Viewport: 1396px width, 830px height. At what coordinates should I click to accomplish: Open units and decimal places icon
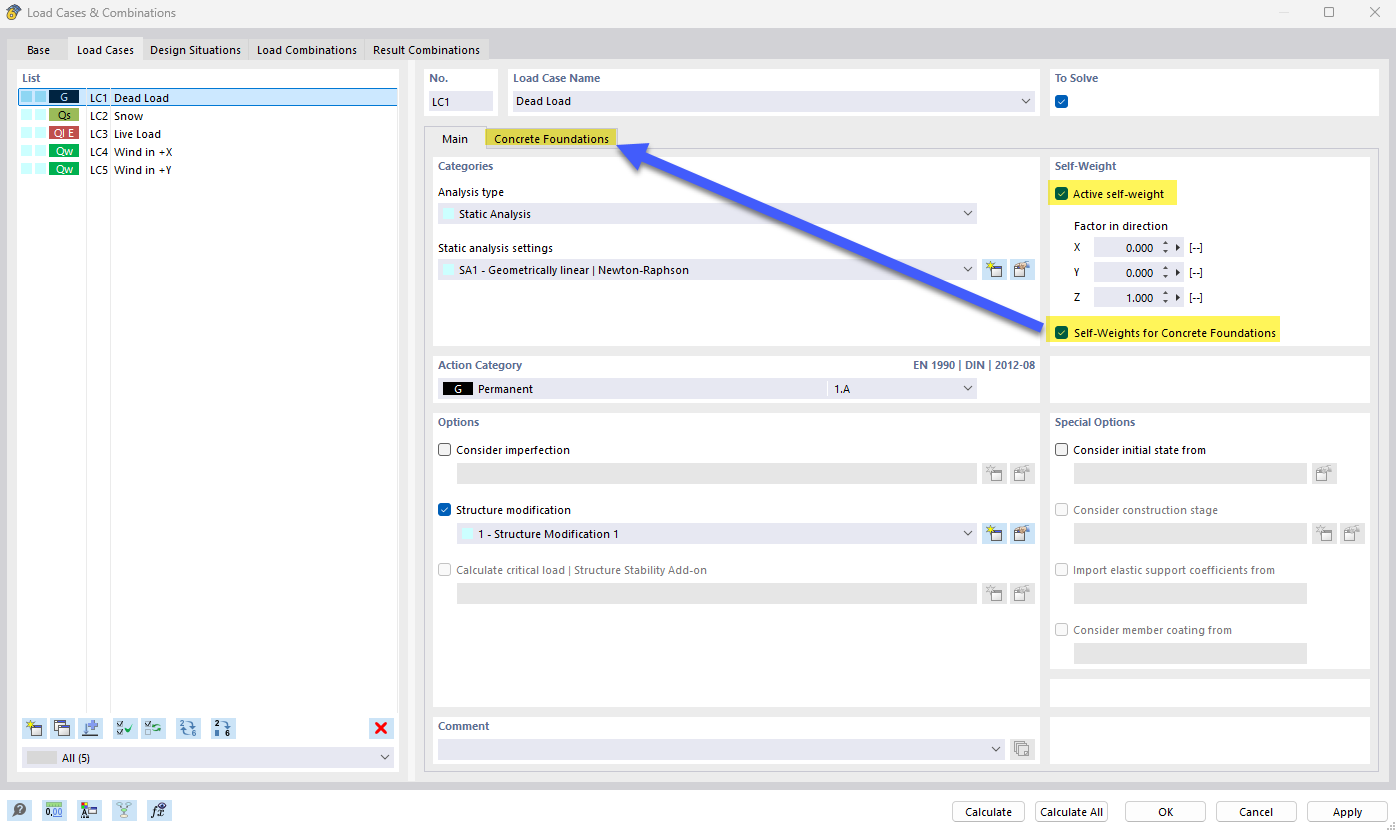tap(54, 810)
